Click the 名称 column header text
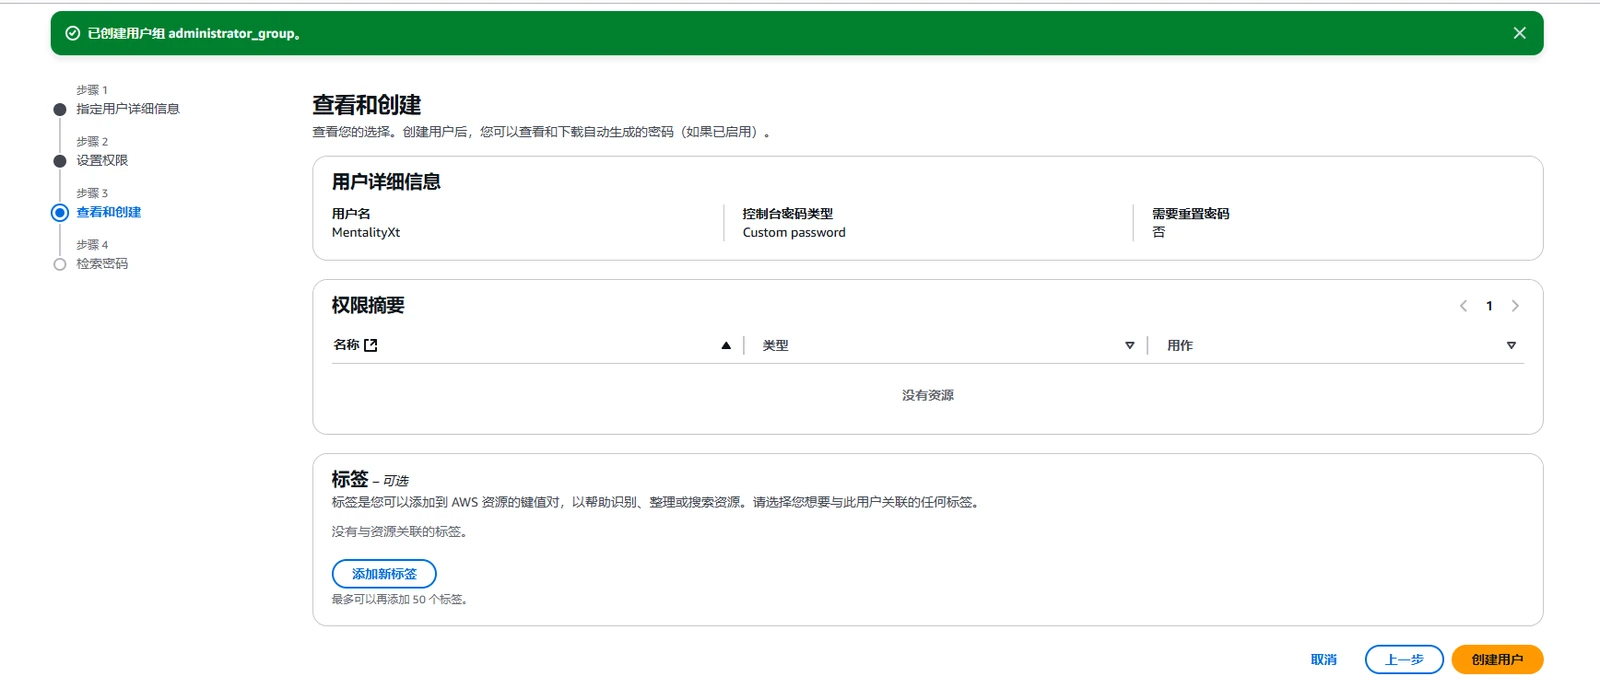This screenshot has height=700, width=1600. (346, 345)
